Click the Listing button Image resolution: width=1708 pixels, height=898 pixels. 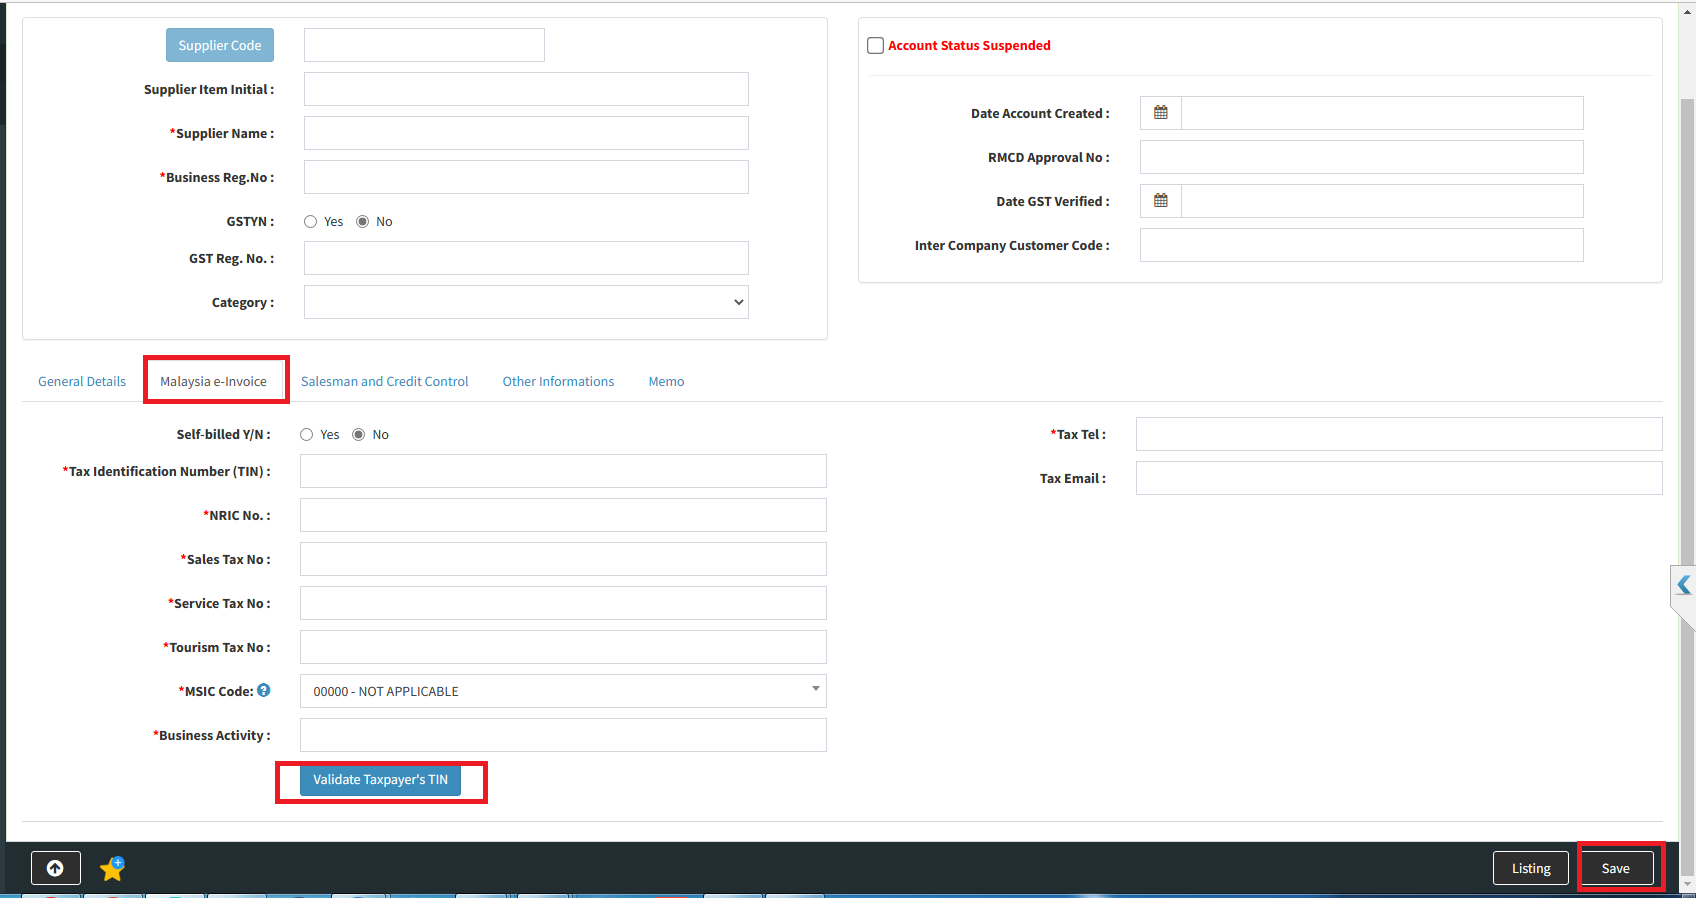coord(1530,868)
